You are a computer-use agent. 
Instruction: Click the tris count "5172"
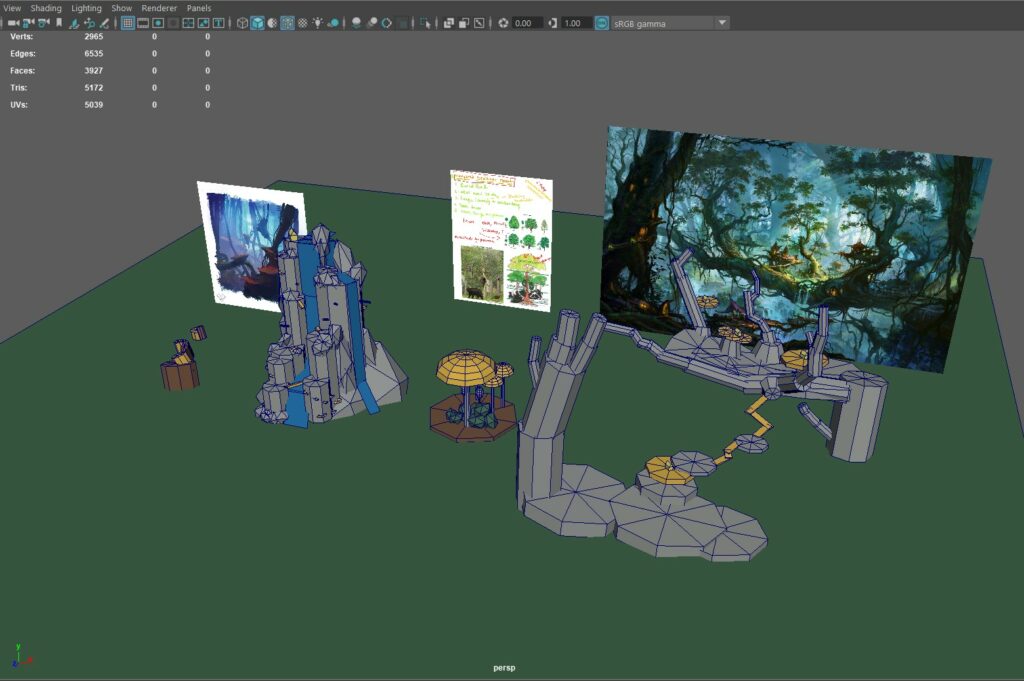pyautogui.click(x=93, y=87)
